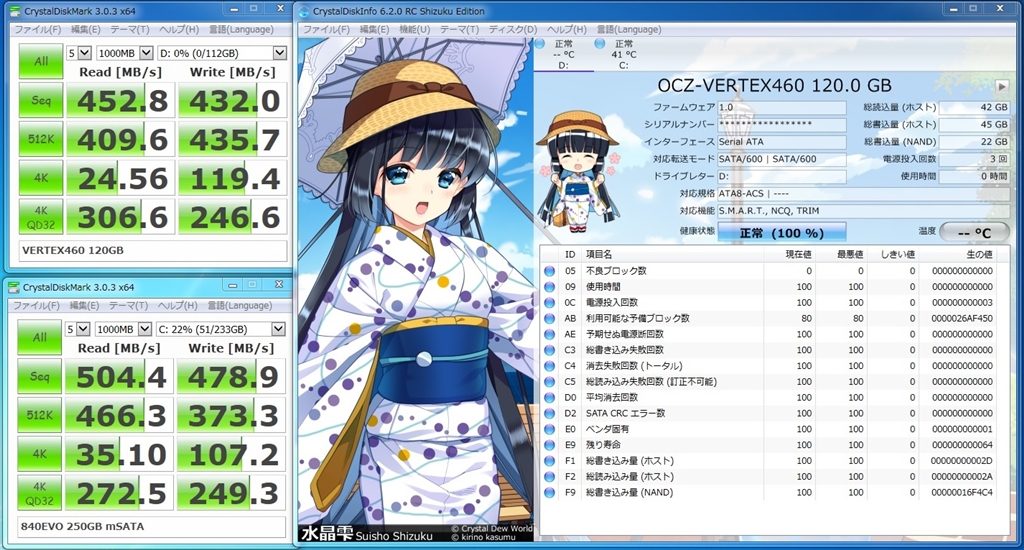Open 言語(Language) menu in bottom CrystalDiskMark window

point(240,306)
